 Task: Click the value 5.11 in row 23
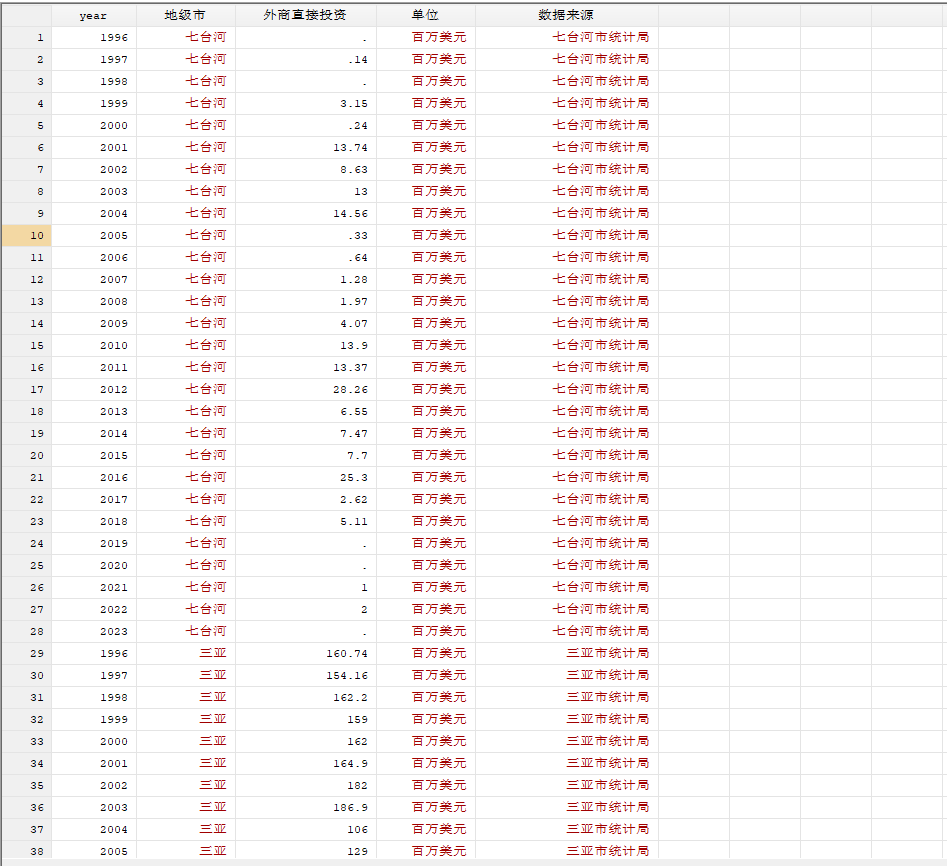pyautogui.click(x=354, y=522)
